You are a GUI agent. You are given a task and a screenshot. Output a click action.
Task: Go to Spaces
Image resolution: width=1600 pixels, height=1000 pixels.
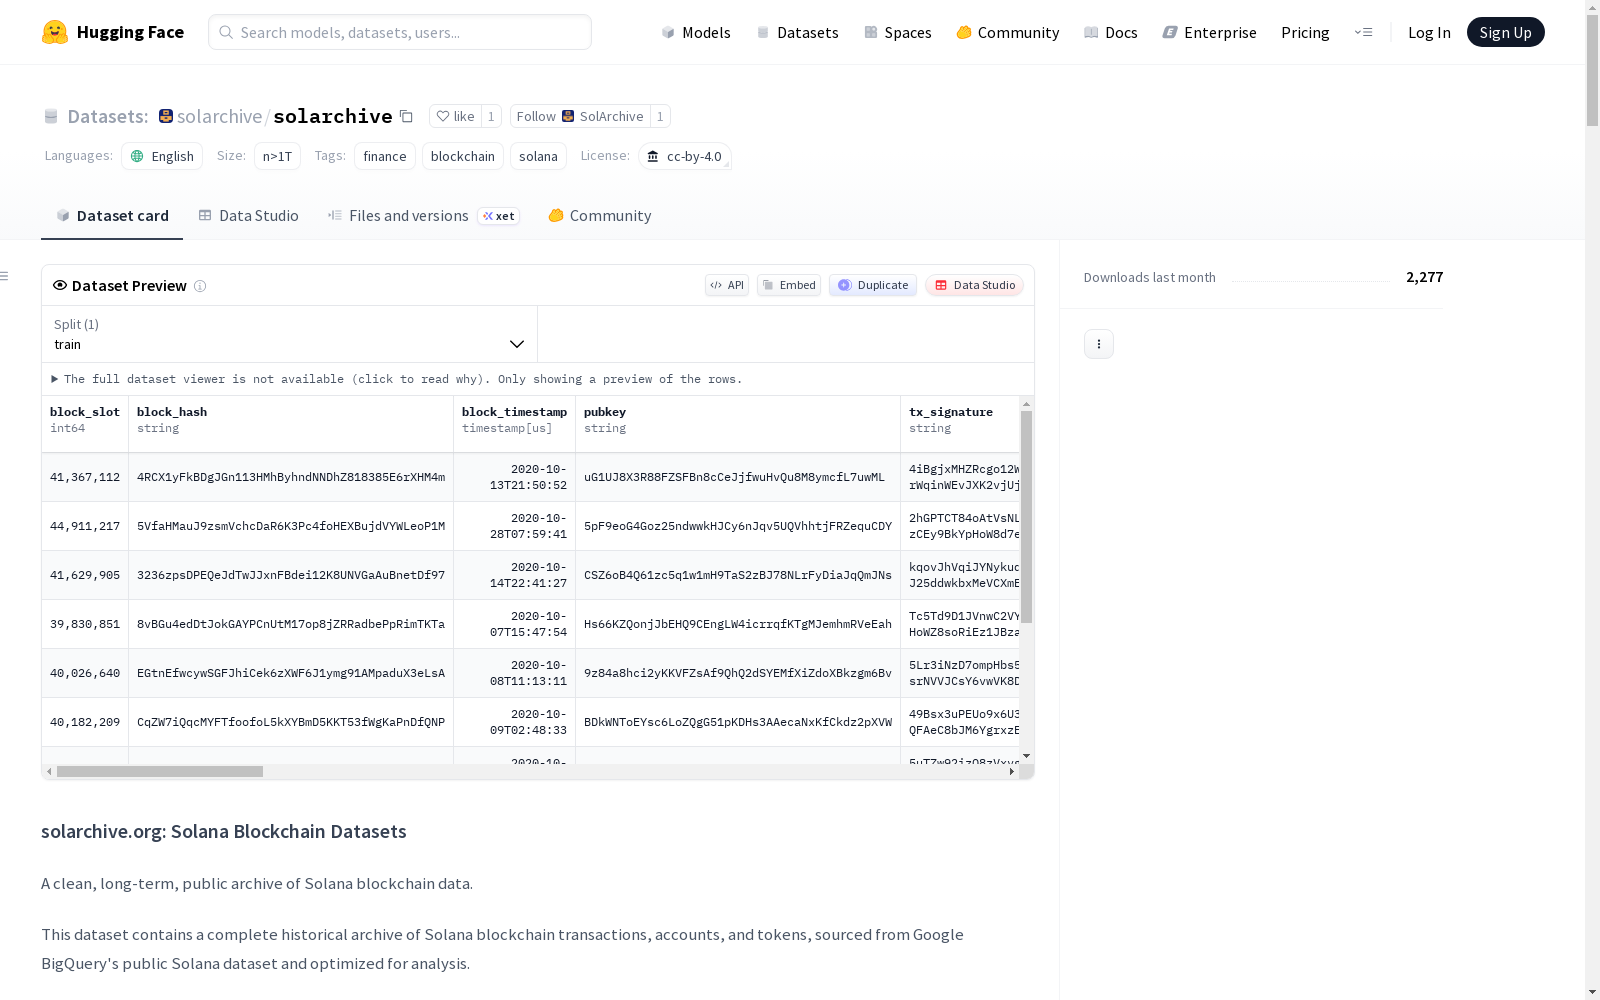coord(898,32)
